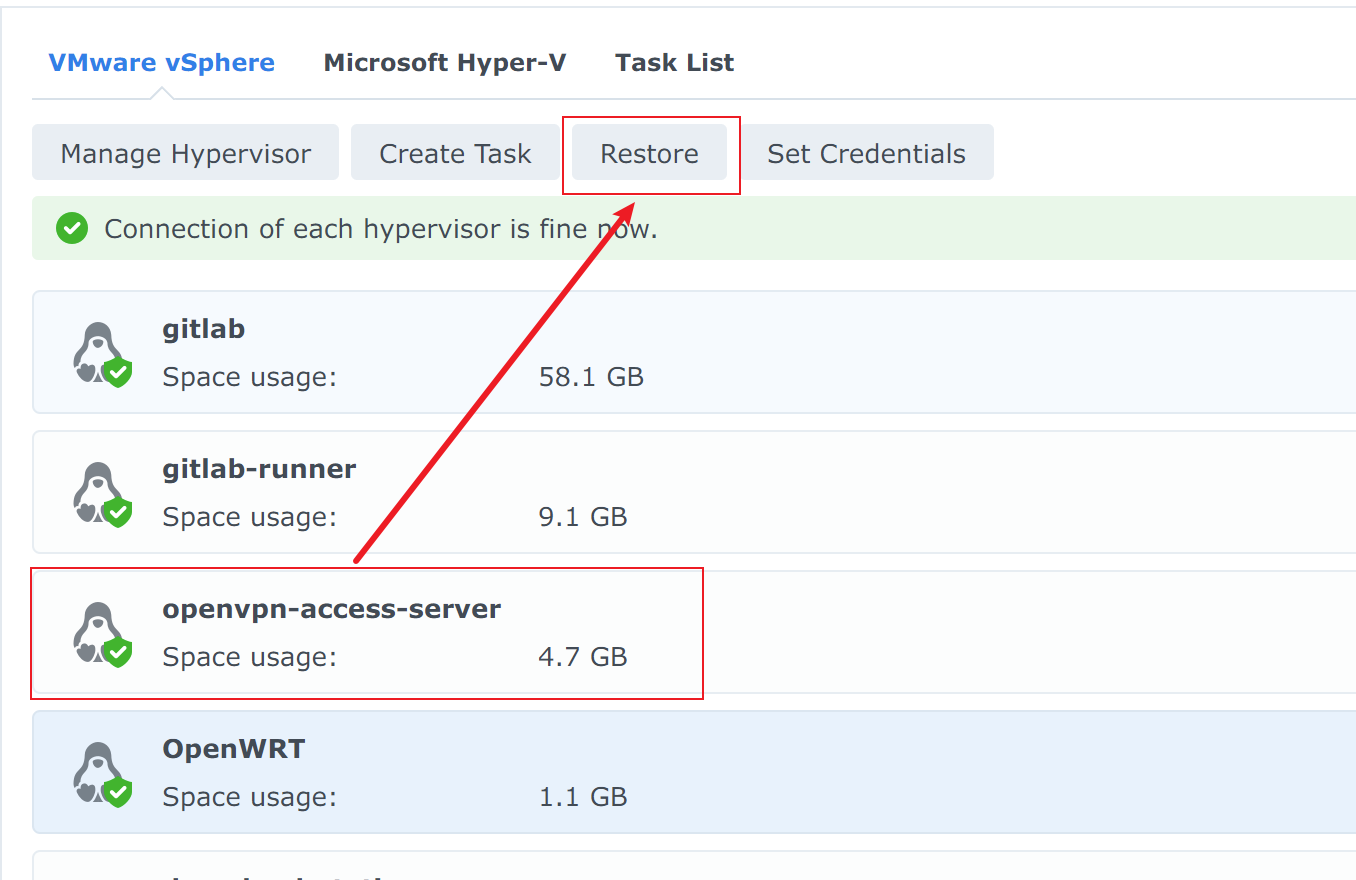This screenshot has width=1356, height=880.
Task: Click the green checkmark in the connection banner
Action: 71,229
